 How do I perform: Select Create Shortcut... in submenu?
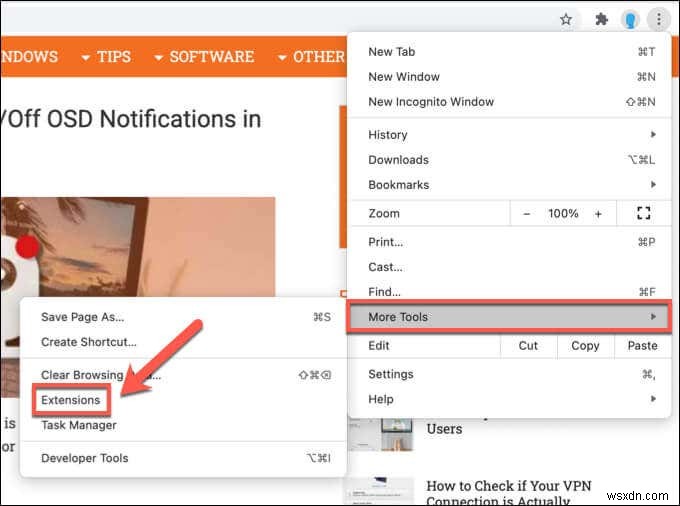click(x=184, y=342)
